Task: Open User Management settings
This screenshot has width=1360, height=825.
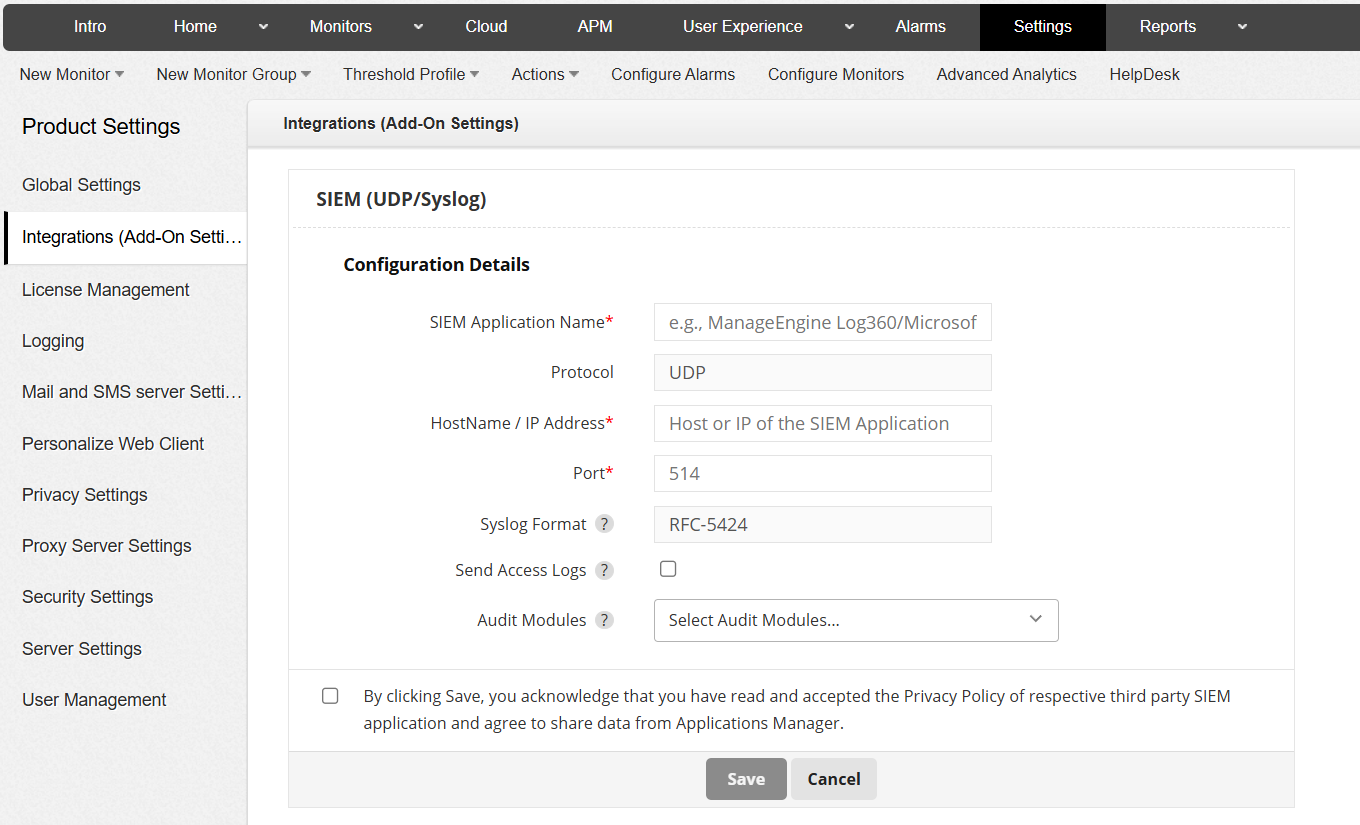Action: point(93,699)
